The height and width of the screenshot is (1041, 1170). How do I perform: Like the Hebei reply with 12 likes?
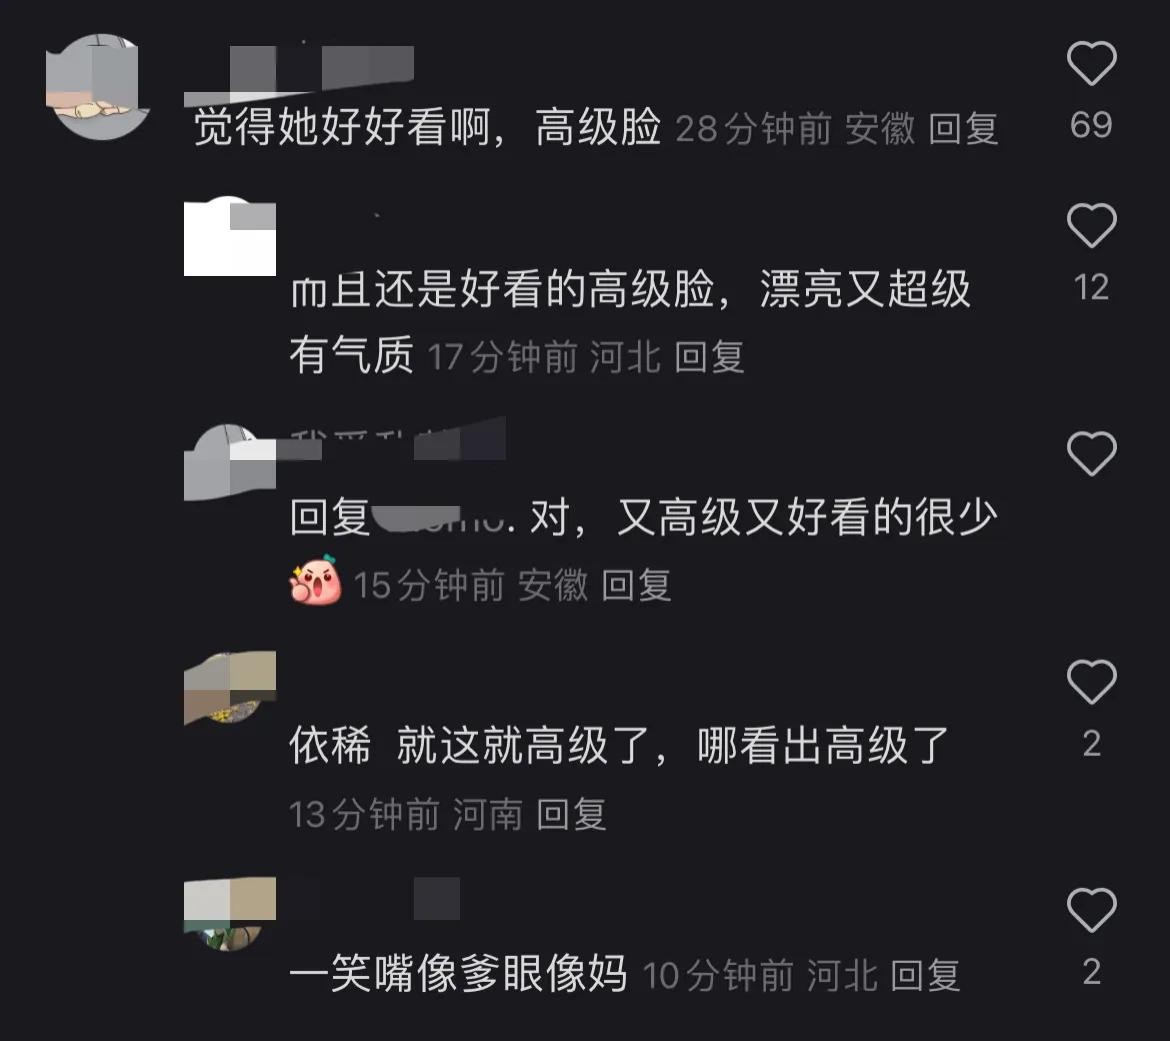coord(1091,225)
